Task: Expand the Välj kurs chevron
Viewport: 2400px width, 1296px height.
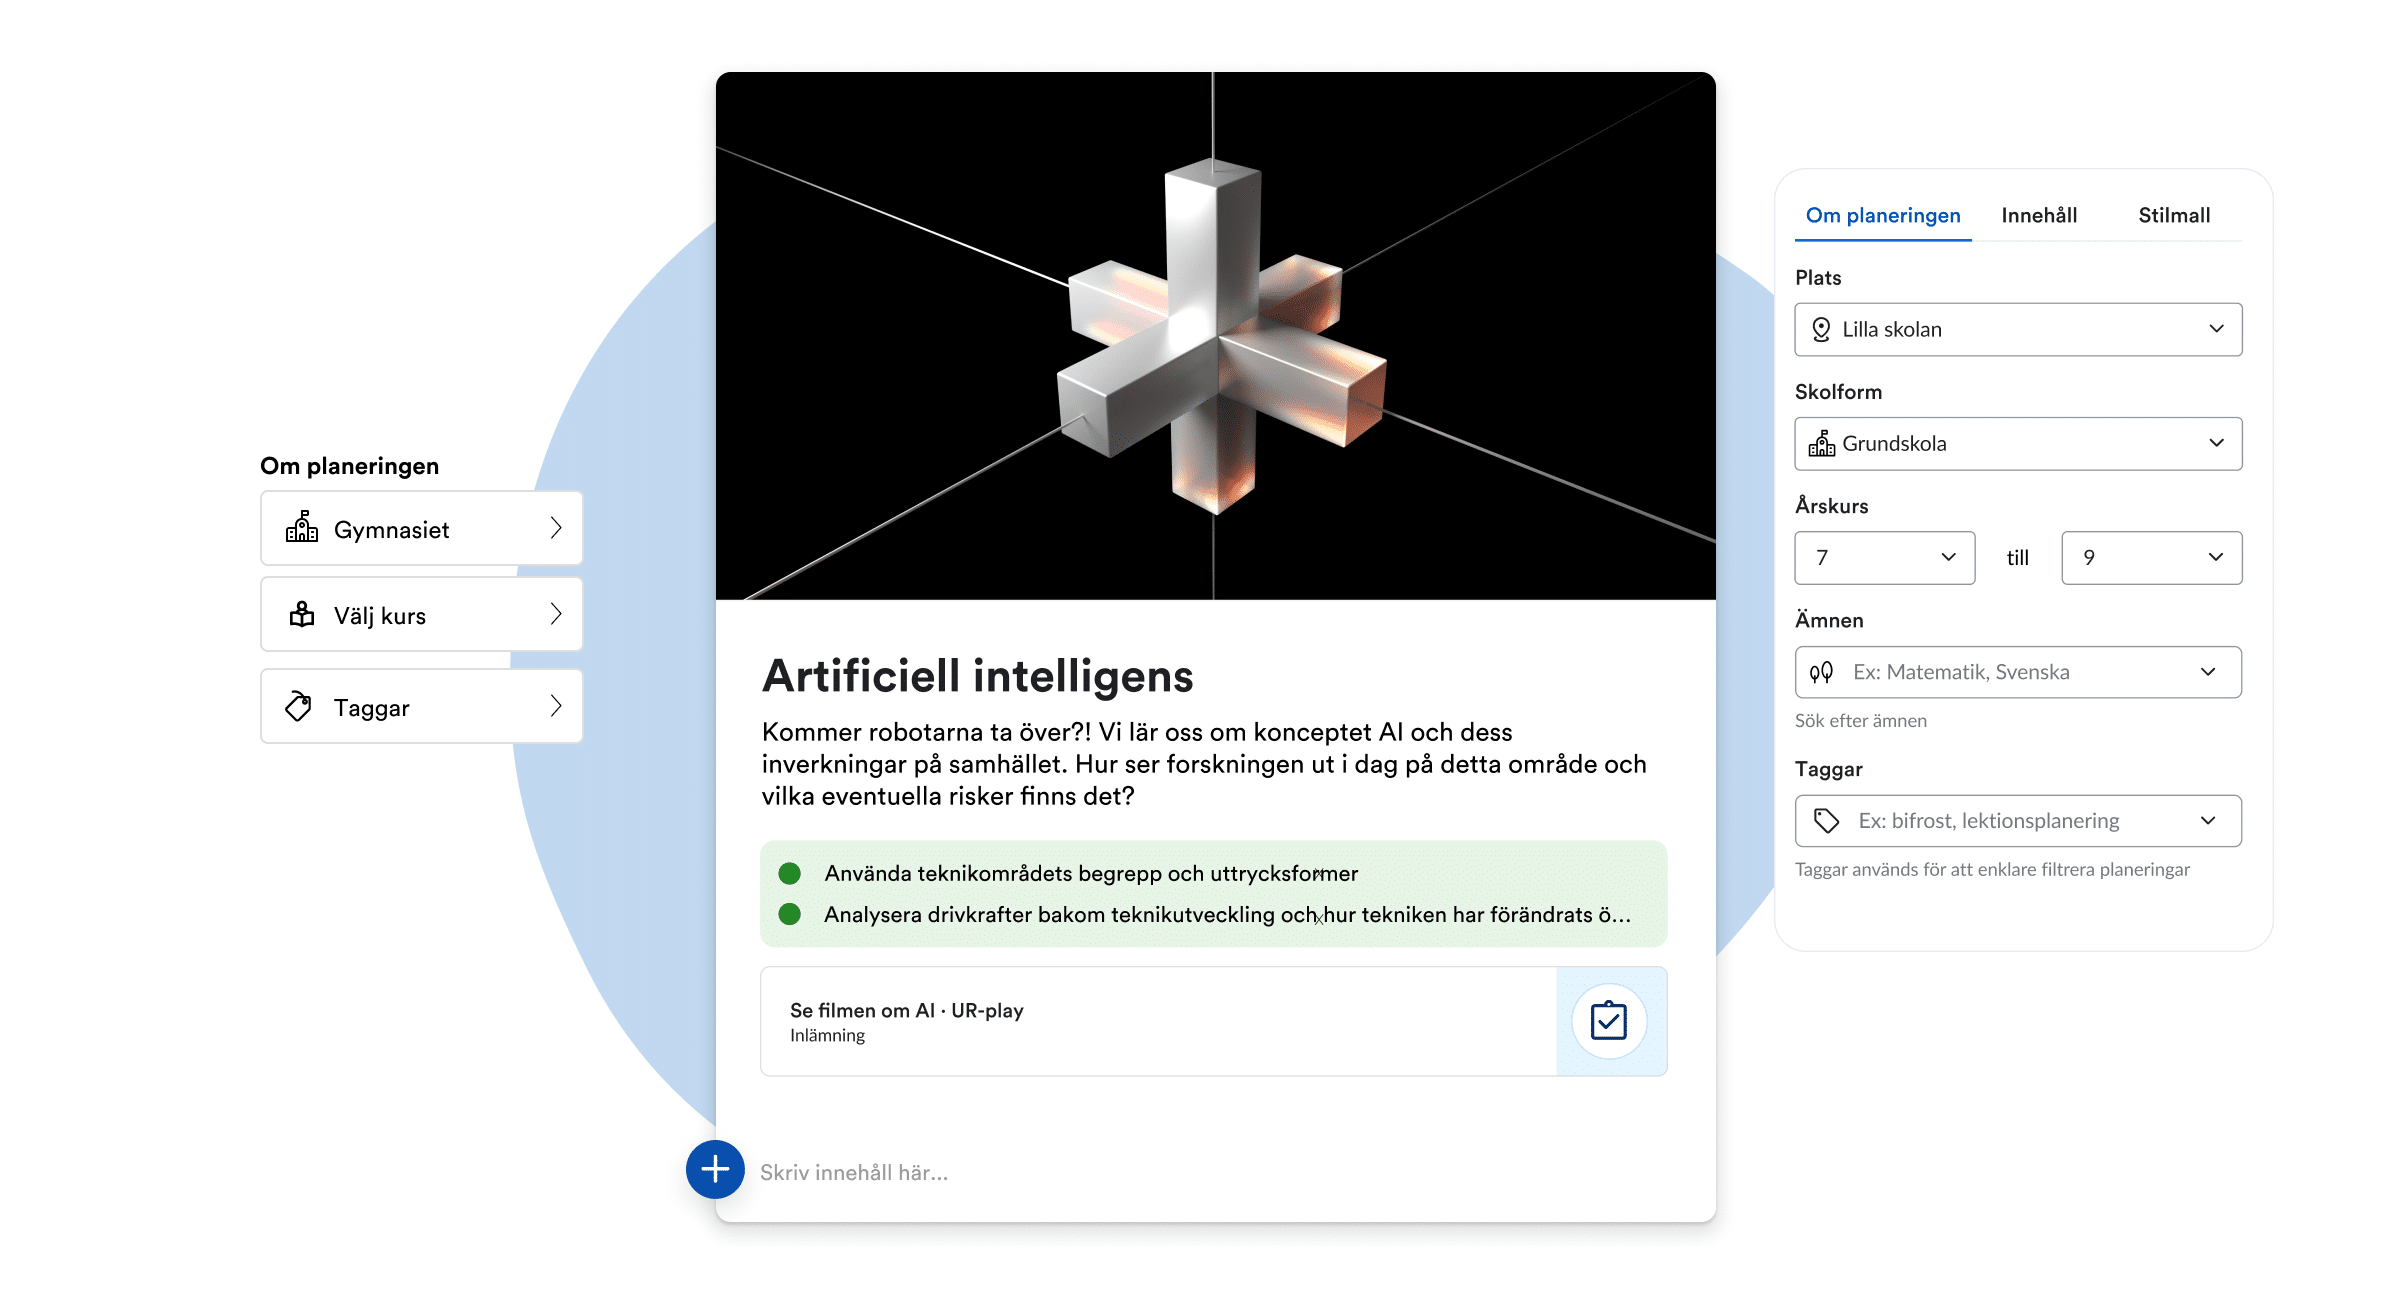Action: click(x=556, y=614)
